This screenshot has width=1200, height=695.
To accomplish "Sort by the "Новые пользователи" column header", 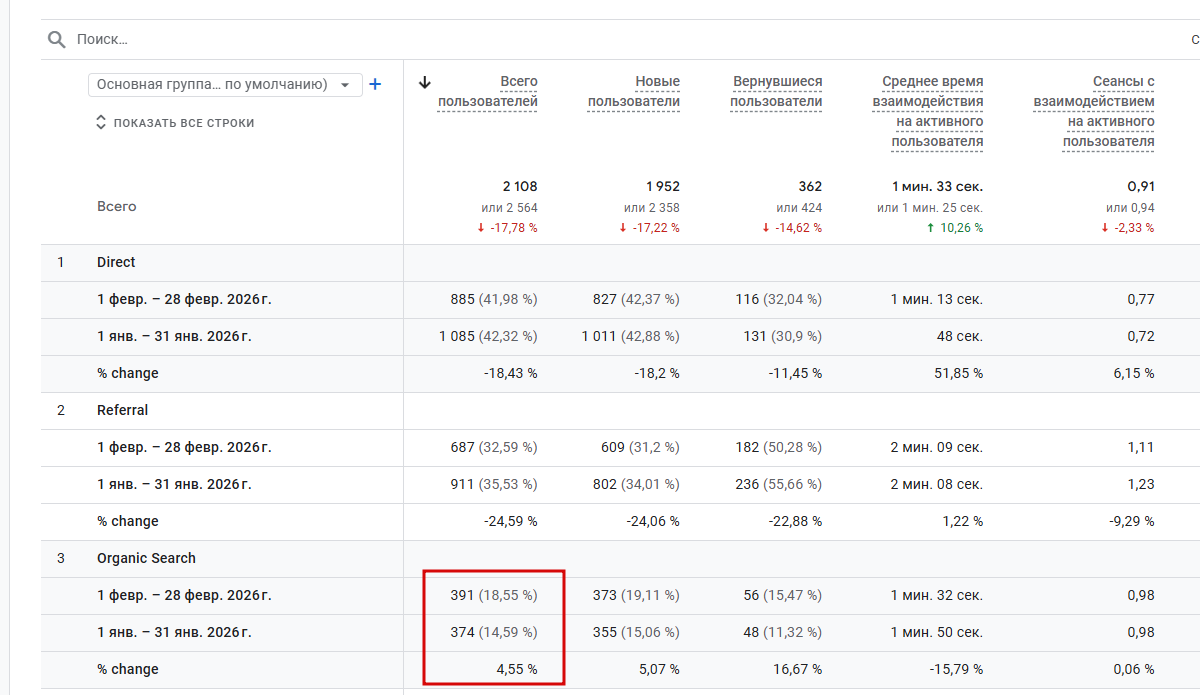I will tap(634, 91).
